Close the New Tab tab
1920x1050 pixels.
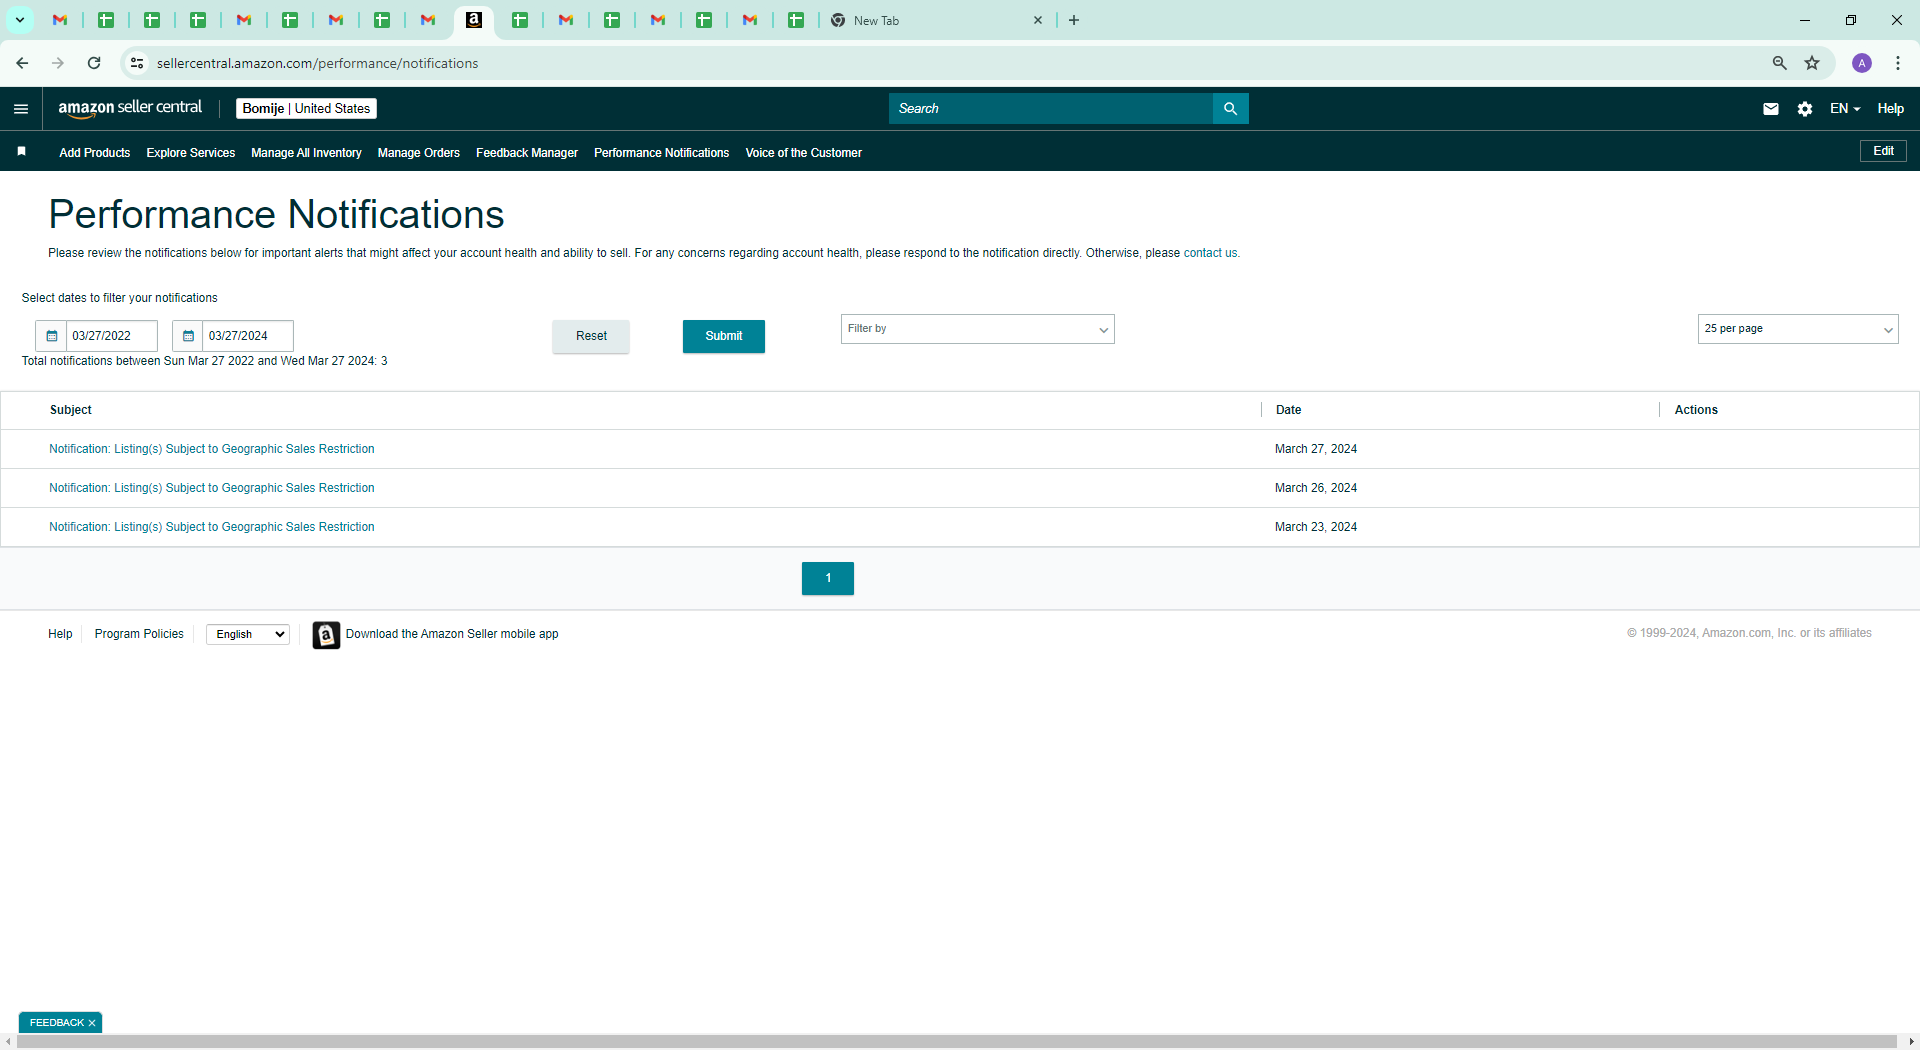click(1038, 20)
